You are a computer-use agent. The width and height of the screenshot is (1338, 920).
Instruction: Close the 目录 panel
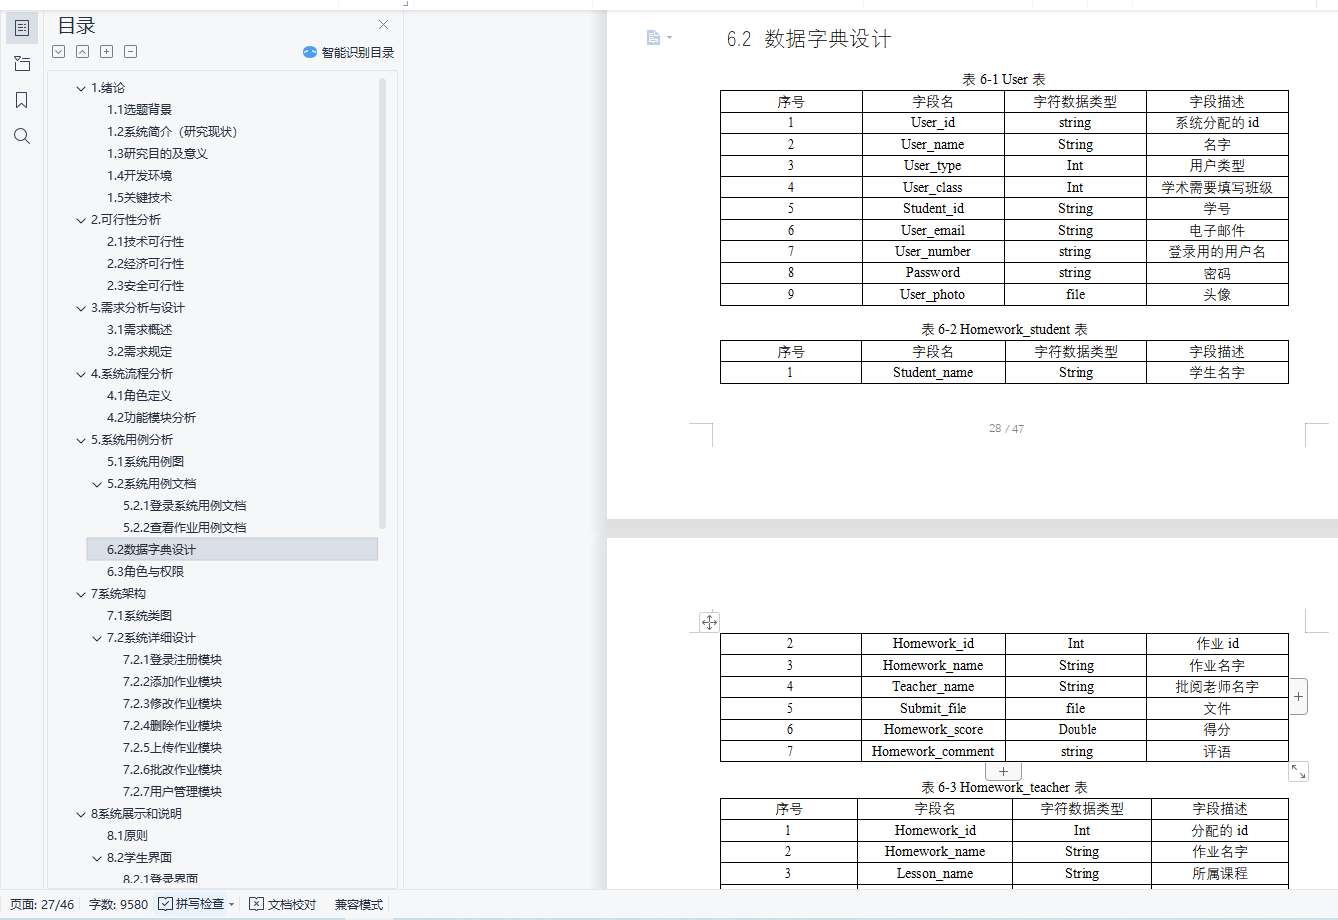[384, 25]
